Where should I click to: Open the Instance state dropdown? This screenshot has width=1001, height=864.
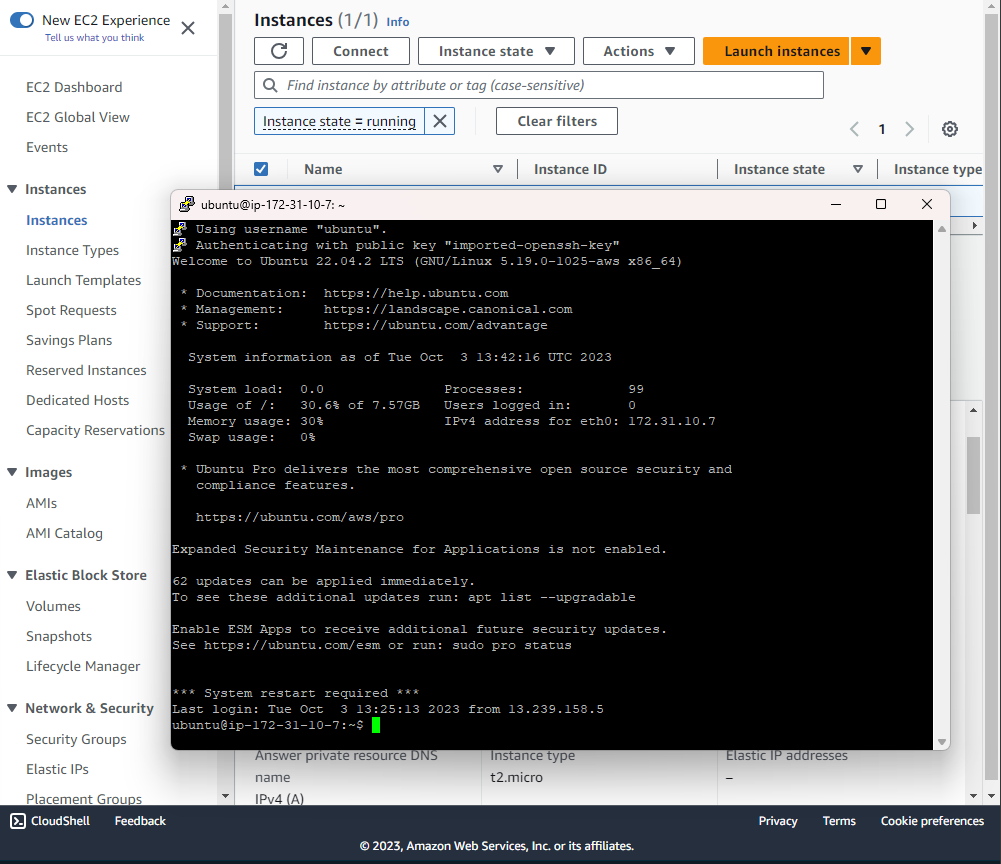496,51
